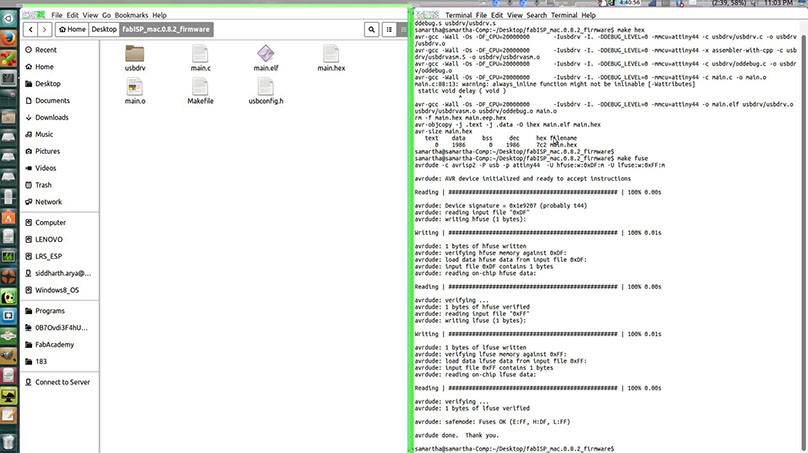Click the battery indicator in top panel
The height and width of the screenshot is (453, 808).
pyautogui.click(x=728, y=3)
